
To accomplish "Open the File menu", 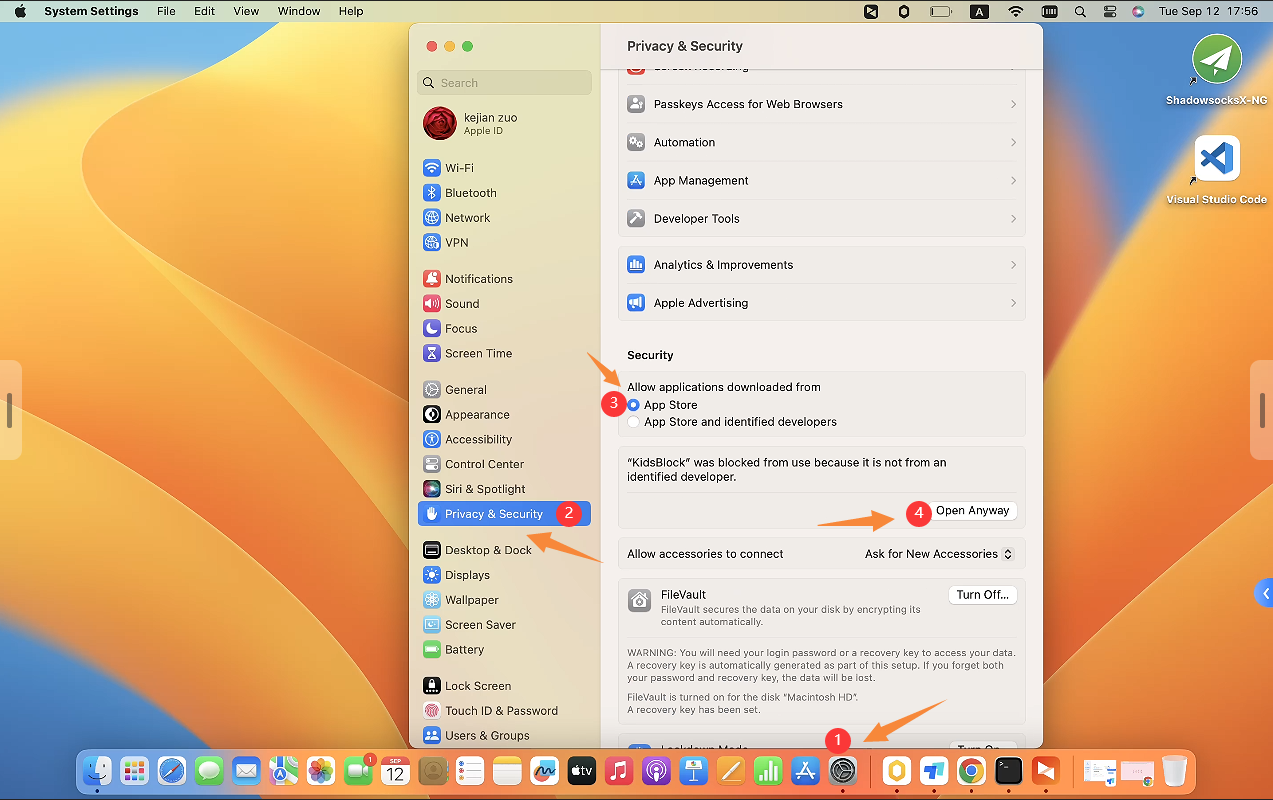I will tap(166, 11).
